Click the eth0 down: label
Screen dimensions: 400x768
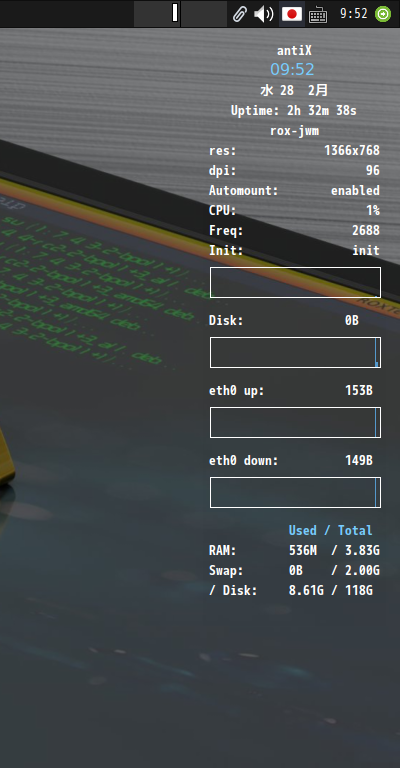tap(244, 461)
